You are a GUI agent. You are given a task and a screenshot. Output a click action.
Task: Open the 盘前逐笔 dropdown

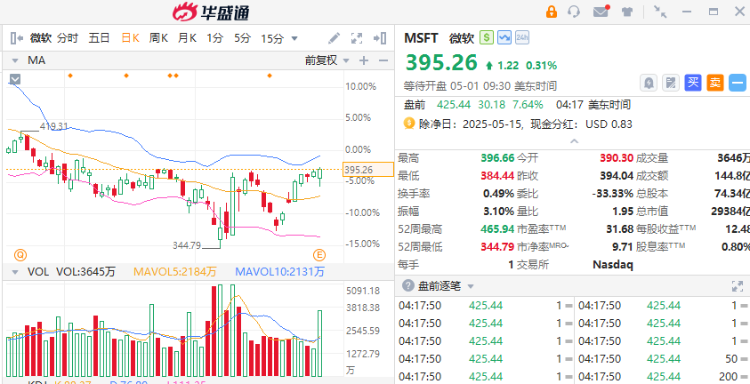(446, 286)
